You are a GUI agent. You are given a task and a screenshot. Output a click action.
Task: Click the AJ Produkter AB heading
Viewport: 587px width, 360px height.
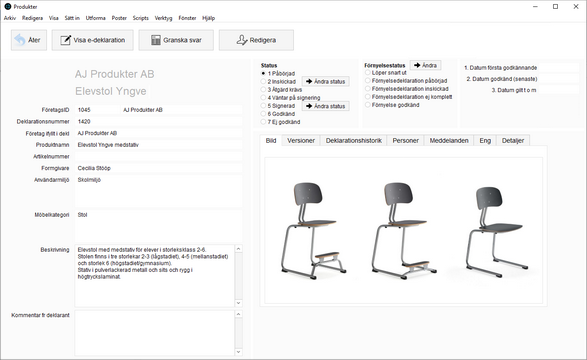pyautogui.click(x=115, y=74)
